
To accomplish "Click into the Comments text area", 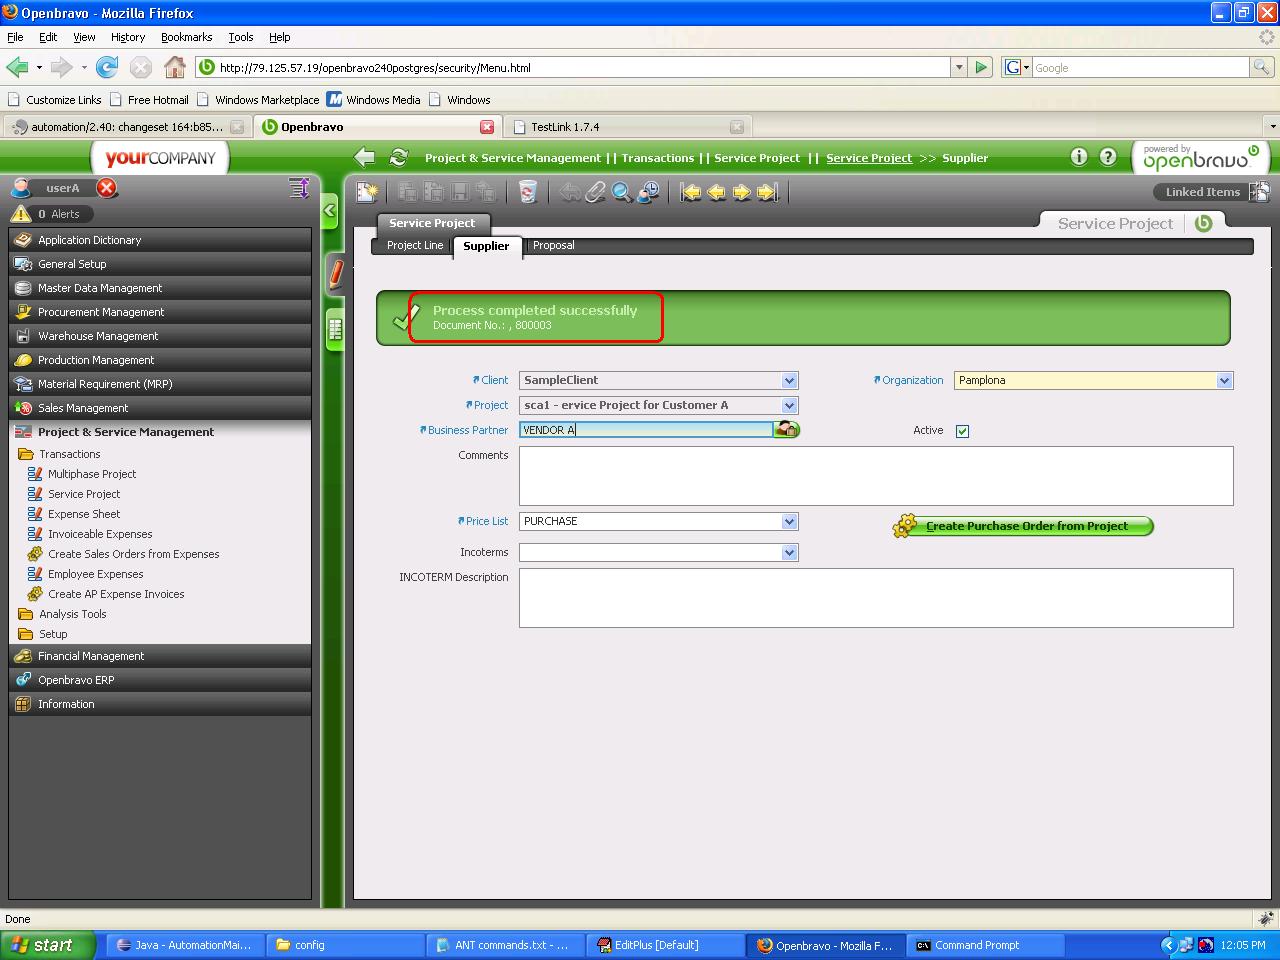I will [x=876, y=476].
